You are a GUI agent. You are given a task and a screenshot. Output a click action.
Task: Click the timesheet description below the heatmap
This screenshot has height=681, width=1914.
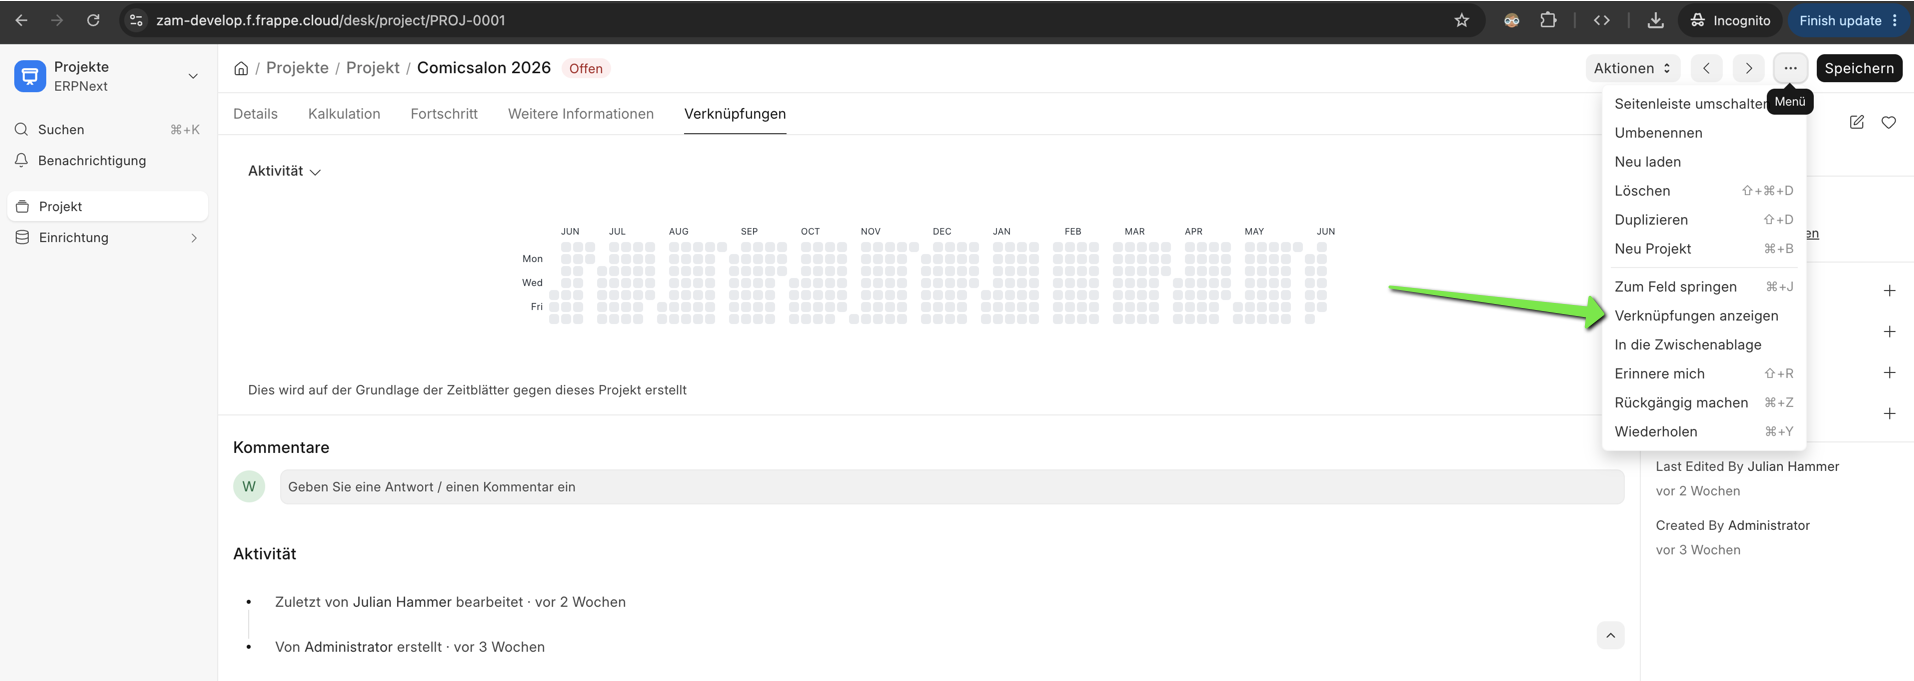(x=467, y=390)
